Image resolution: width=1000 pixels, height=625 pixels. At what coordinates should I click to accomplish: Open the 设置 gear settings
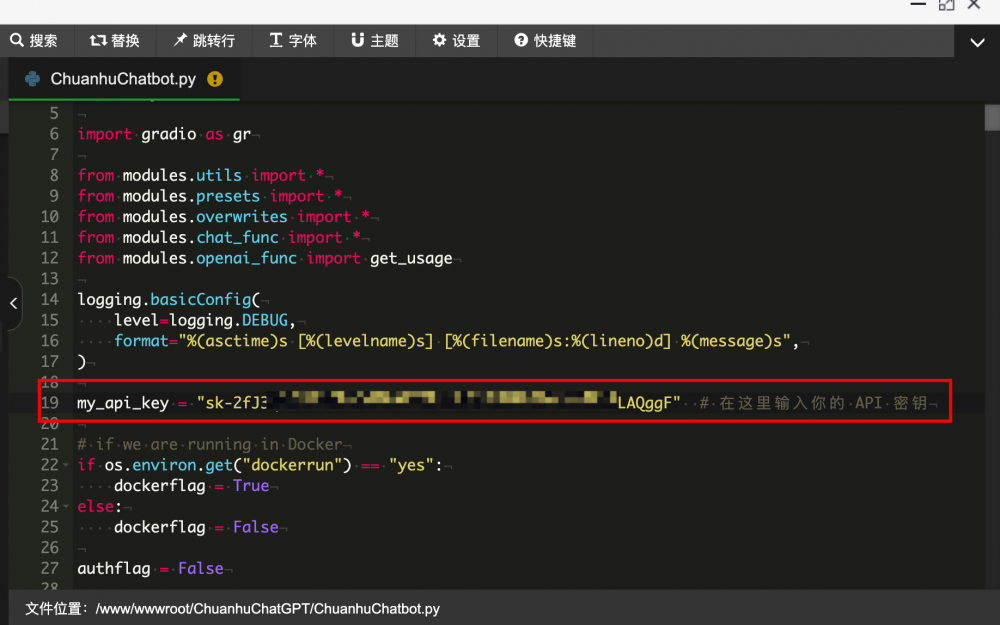[456, 41]
